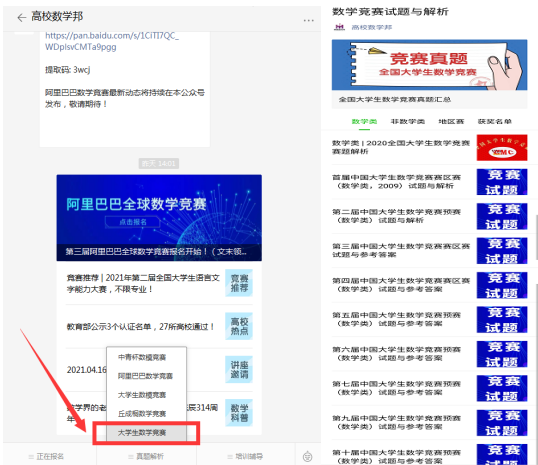Click 竞赛试题 thumbnail beside 第六届 entry
Image resolution: width=538 pixels, height=465 pixels.
point(502,354)
